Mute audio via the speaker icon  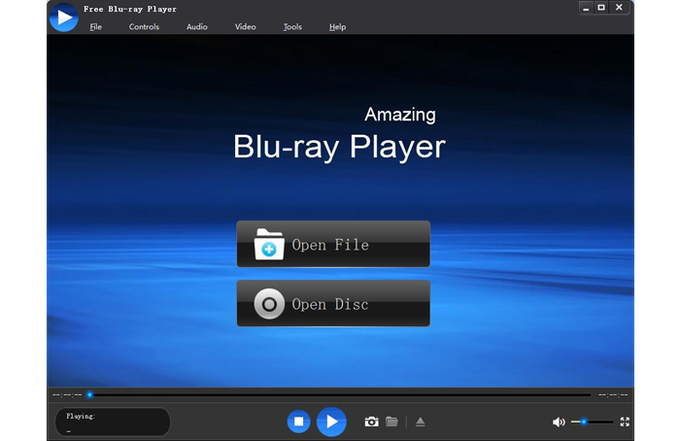pos(559,422)
